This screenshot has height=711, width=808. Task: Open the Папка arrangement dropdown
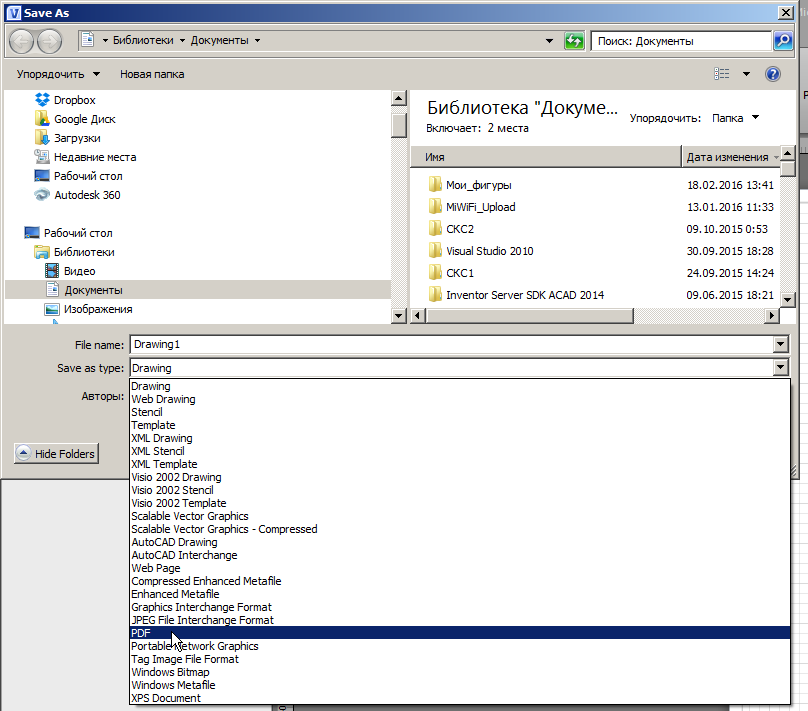pyautogui.click(x=735, y=118)
